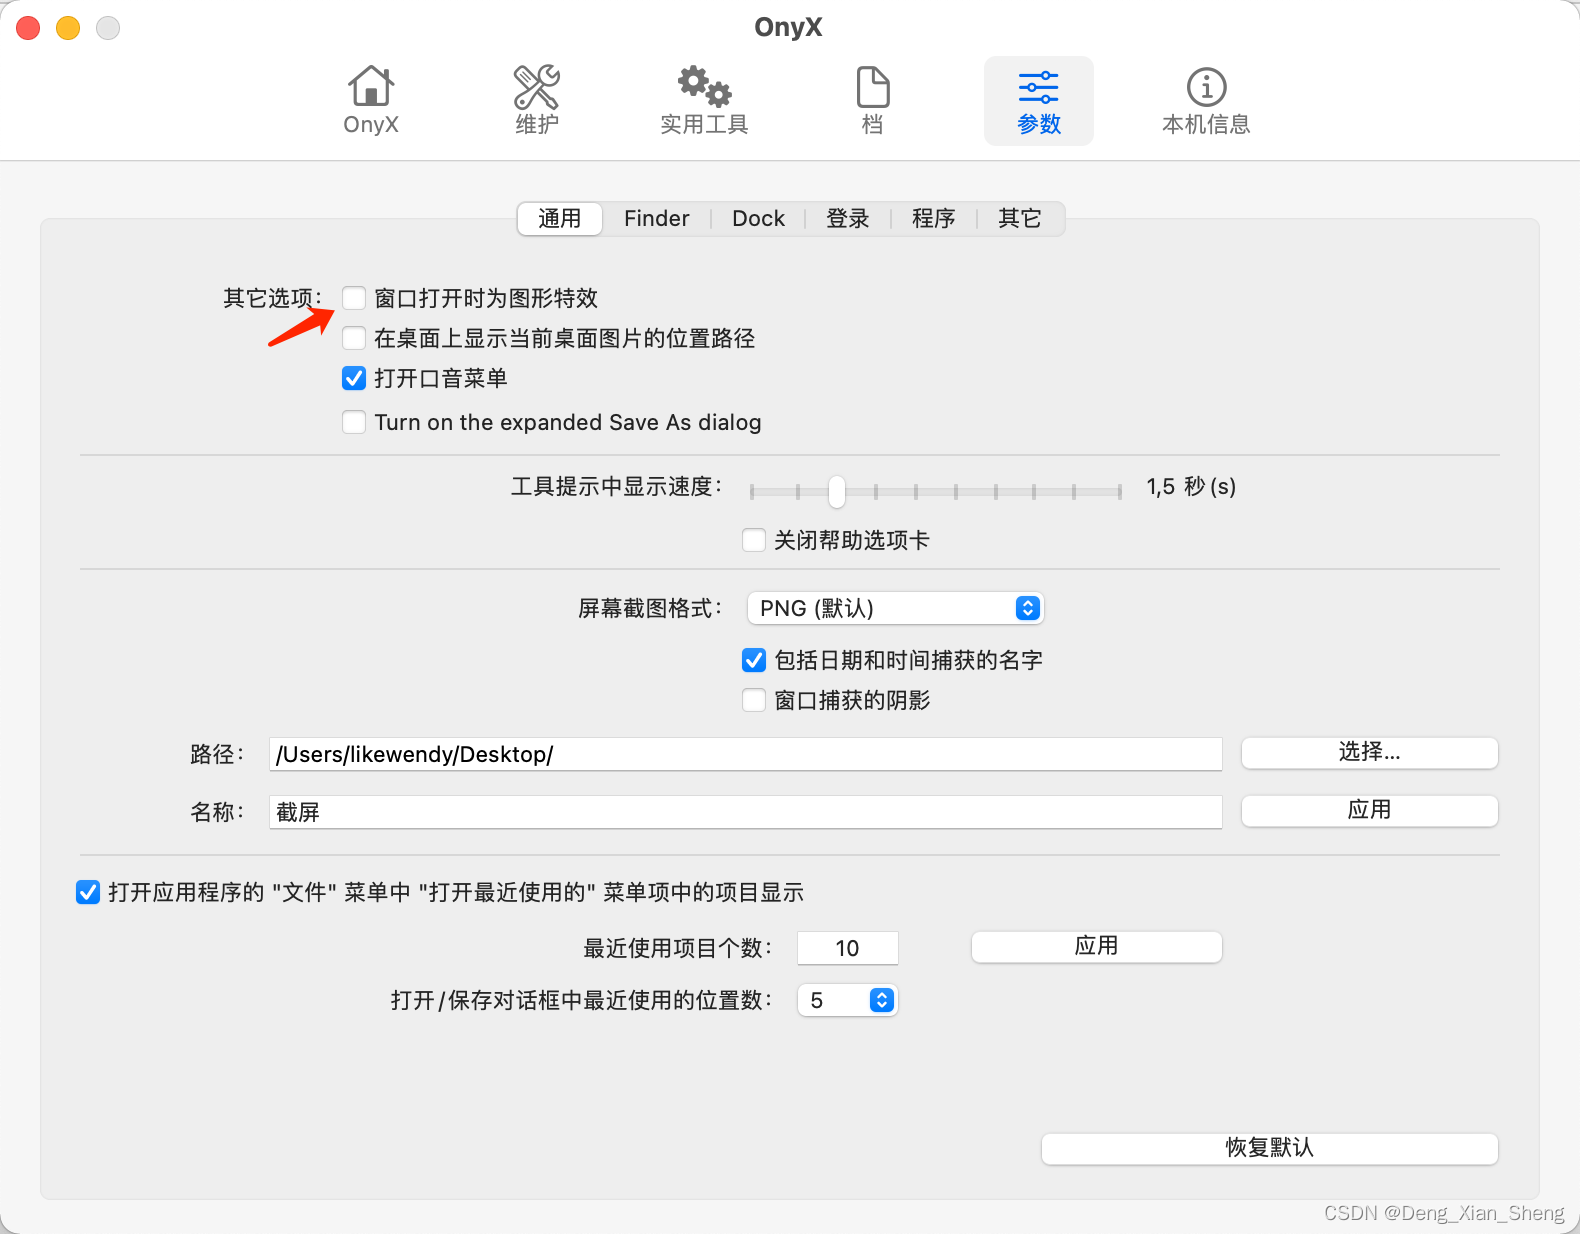Click the 名称 field containing 截屏
The height and width of the screenshot is (1234, 1580).
[746, 812]
